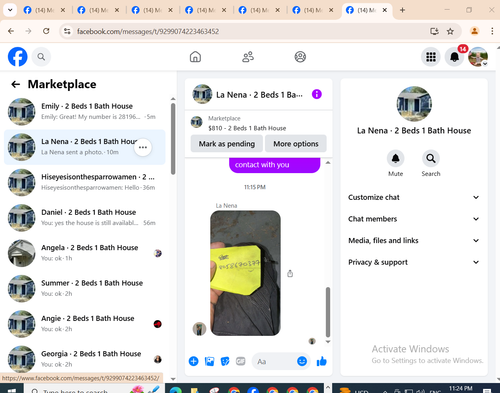The image size is (500, 393).
Task: Attach a photo using the image icon
Action: [x=209, y=361]
